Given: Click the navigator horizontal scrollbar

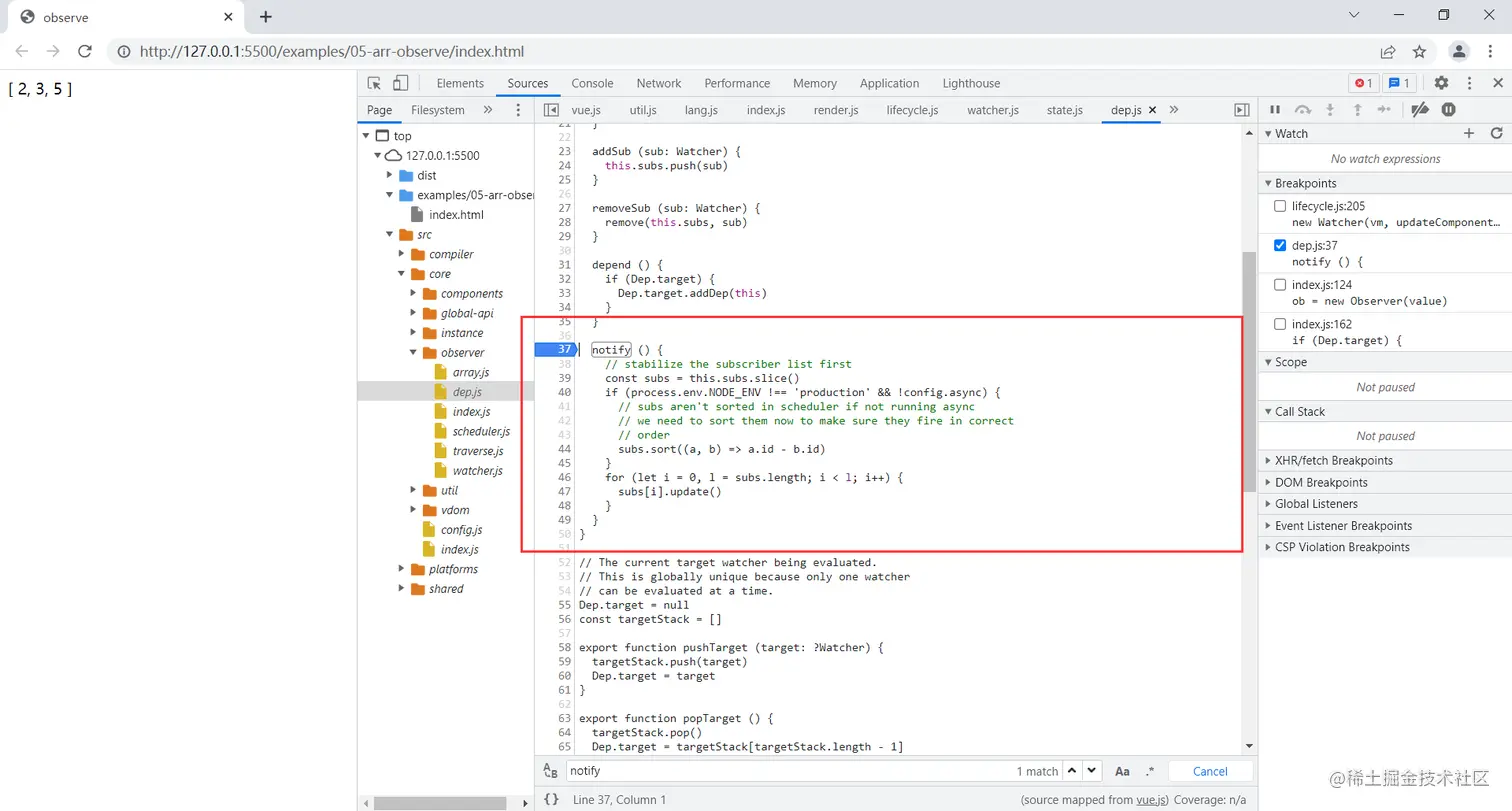Looking at the screenshot, I should [x=438, y=802].
